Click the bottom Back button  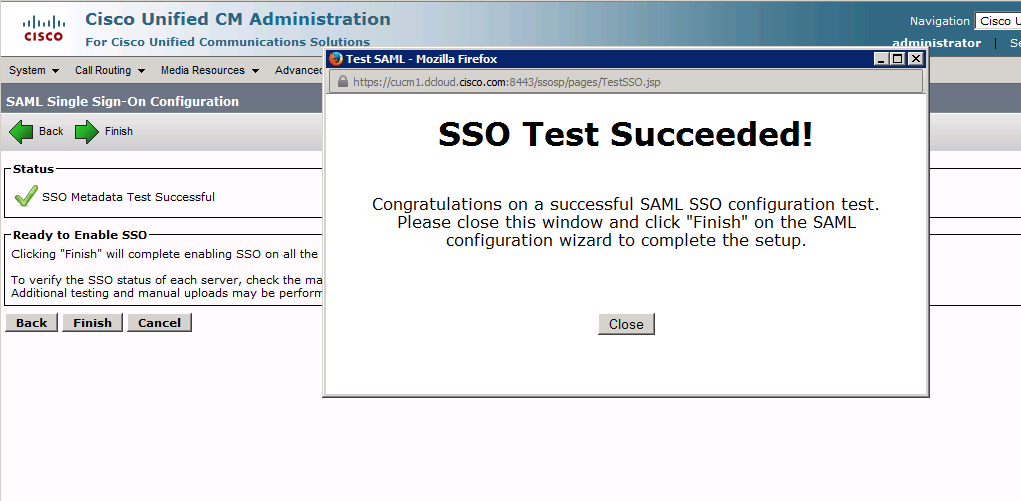31,322
